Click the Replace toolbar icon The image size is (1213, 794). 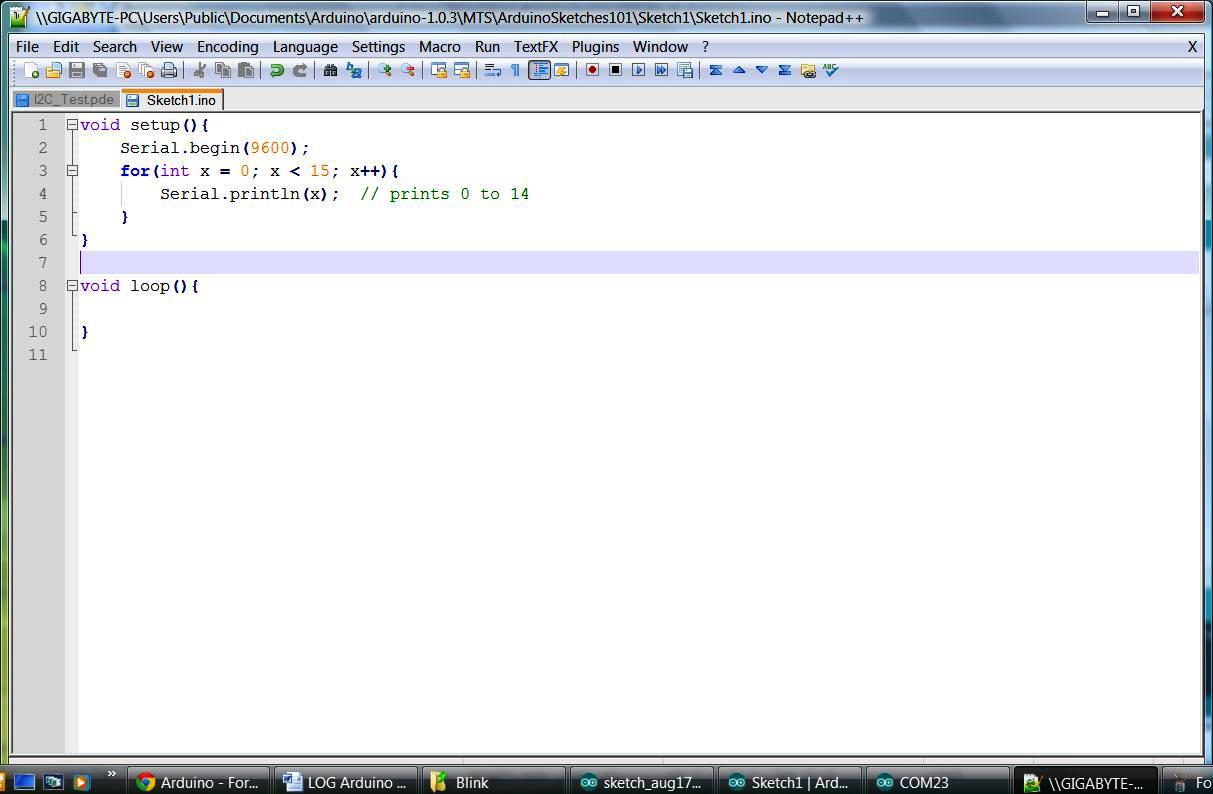(x=353, y=70)
